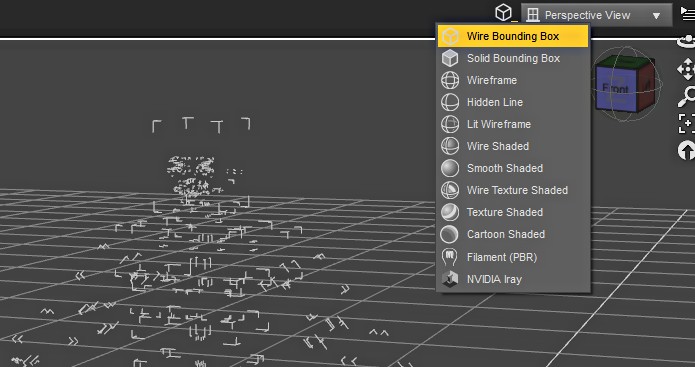The image size is (695, 367).
Task: Select Hidden Line draw style
Action: 513,102
